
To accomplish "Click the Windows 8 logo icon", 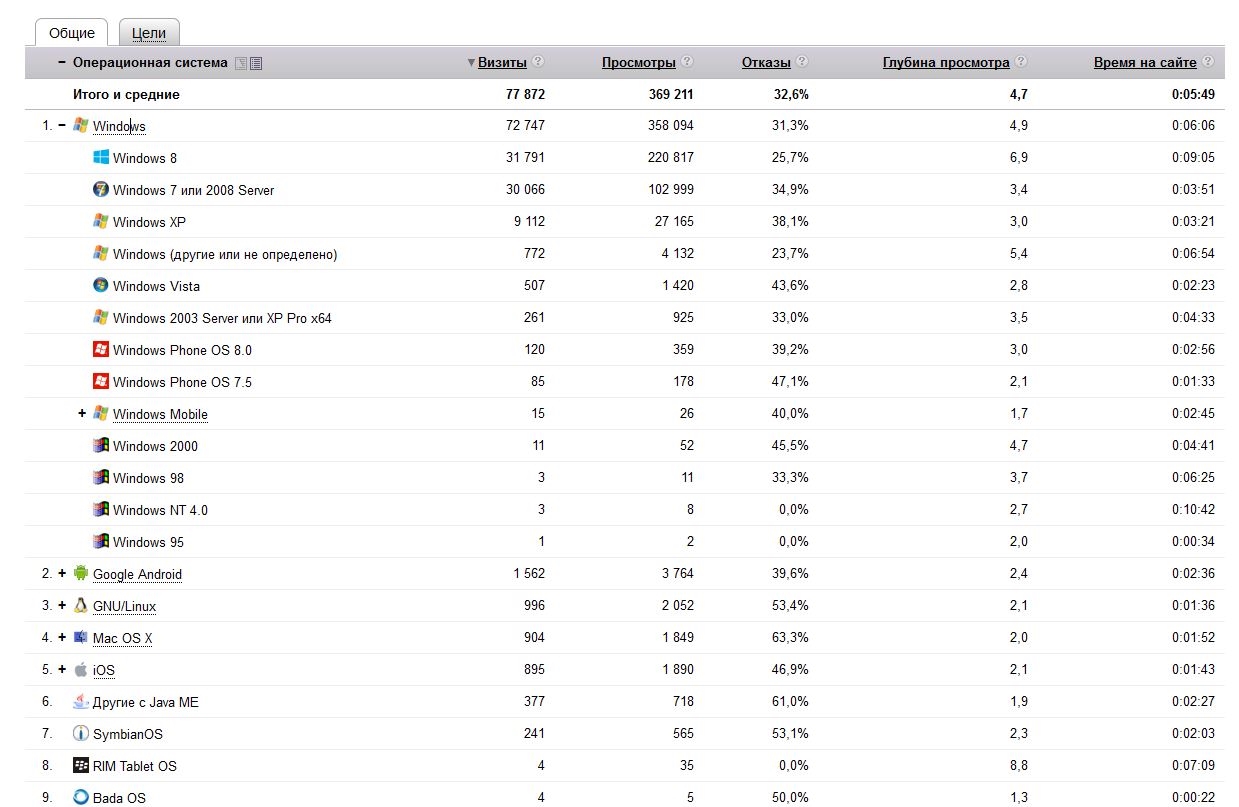I will click(x=101, y=157).
